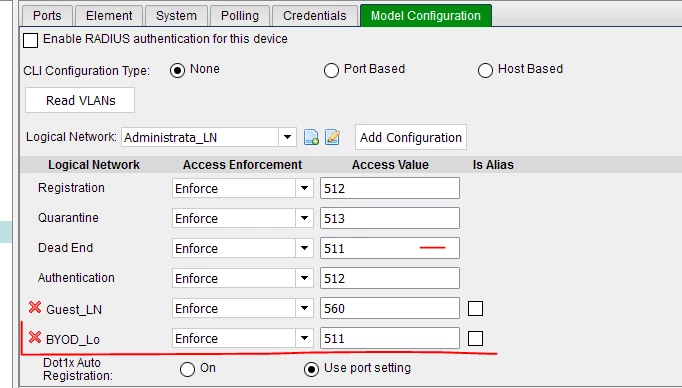The image size is (682, 388).
Task: Open Guest_LN access enforcement dropdown
Action: [304, 308]
